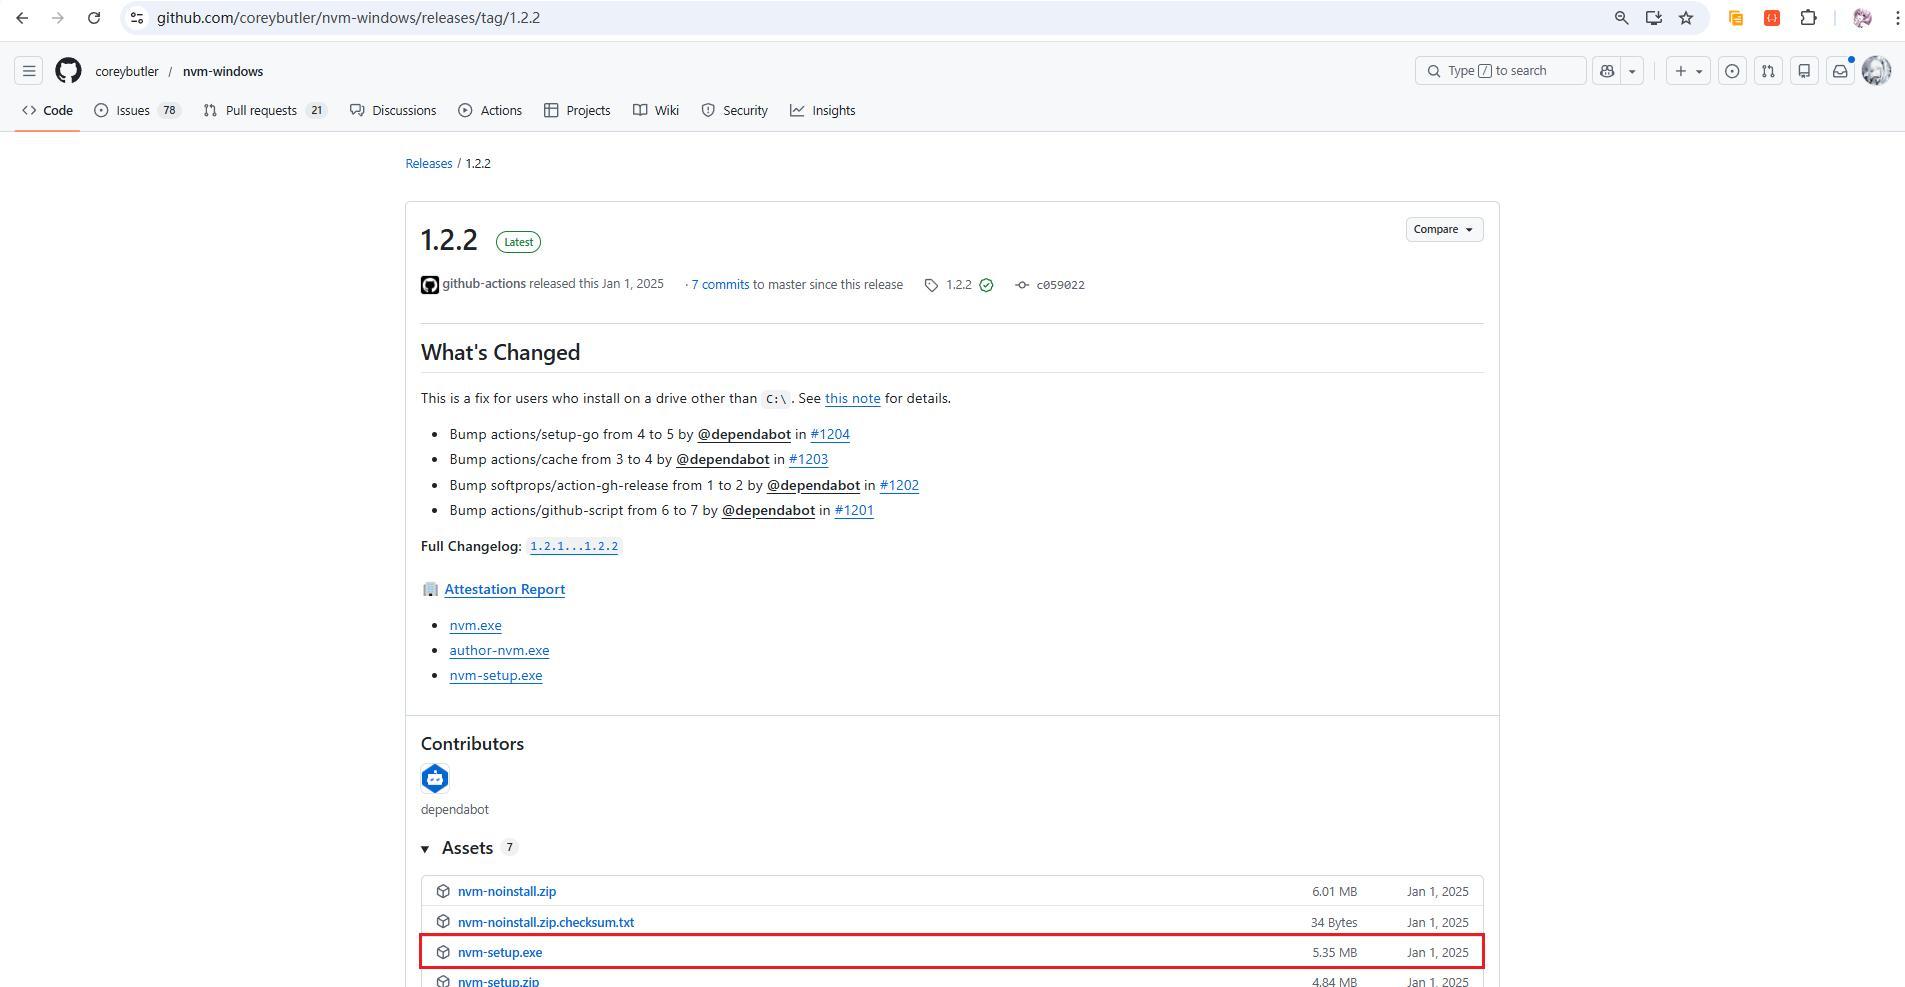
Task: Click the Type / to search field
Action: pos(1500,71)
